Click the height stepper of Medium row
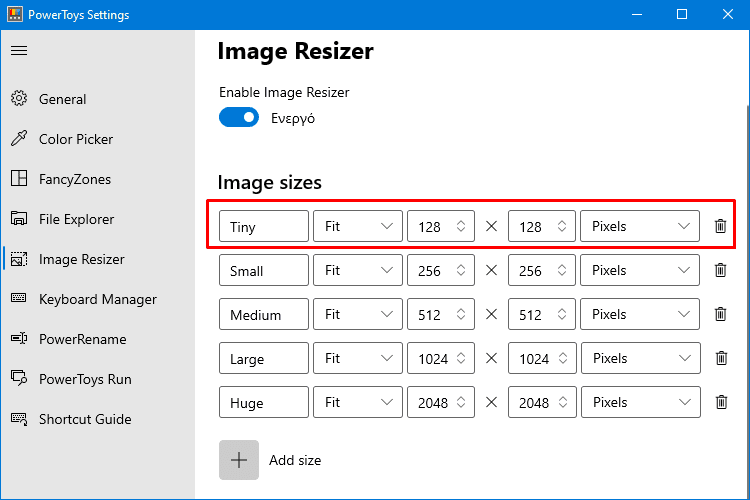Viewport: 750px width, 500px height. [562, 314]
